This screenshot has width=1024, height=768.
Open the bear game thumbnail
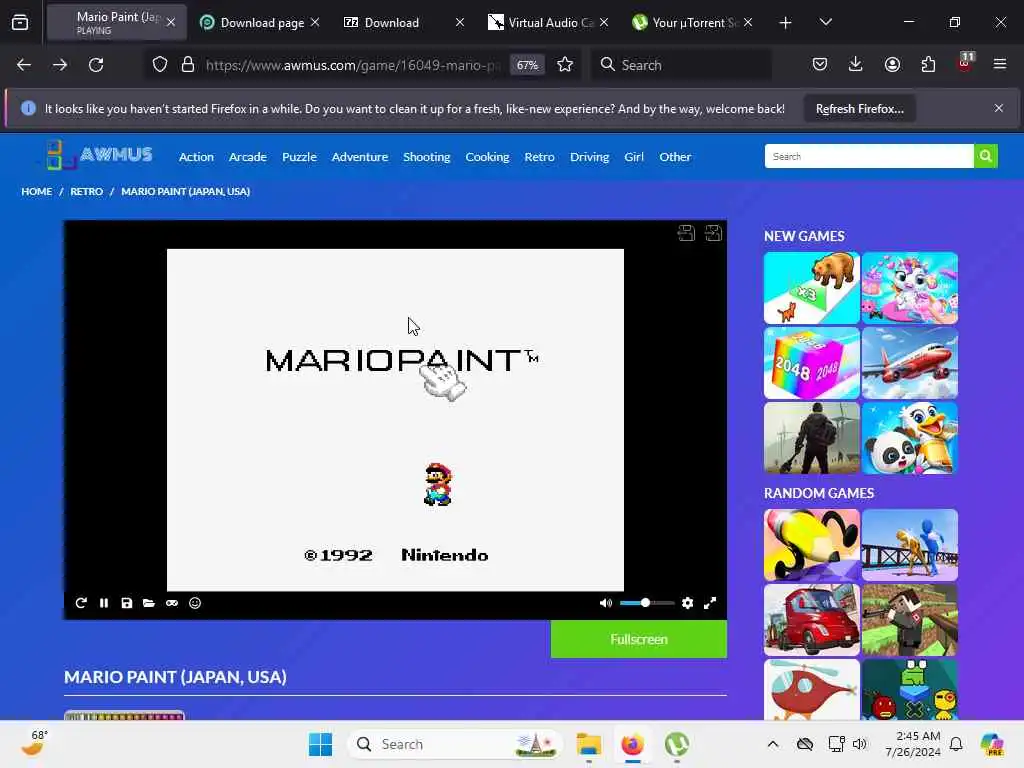click(812, 288)
